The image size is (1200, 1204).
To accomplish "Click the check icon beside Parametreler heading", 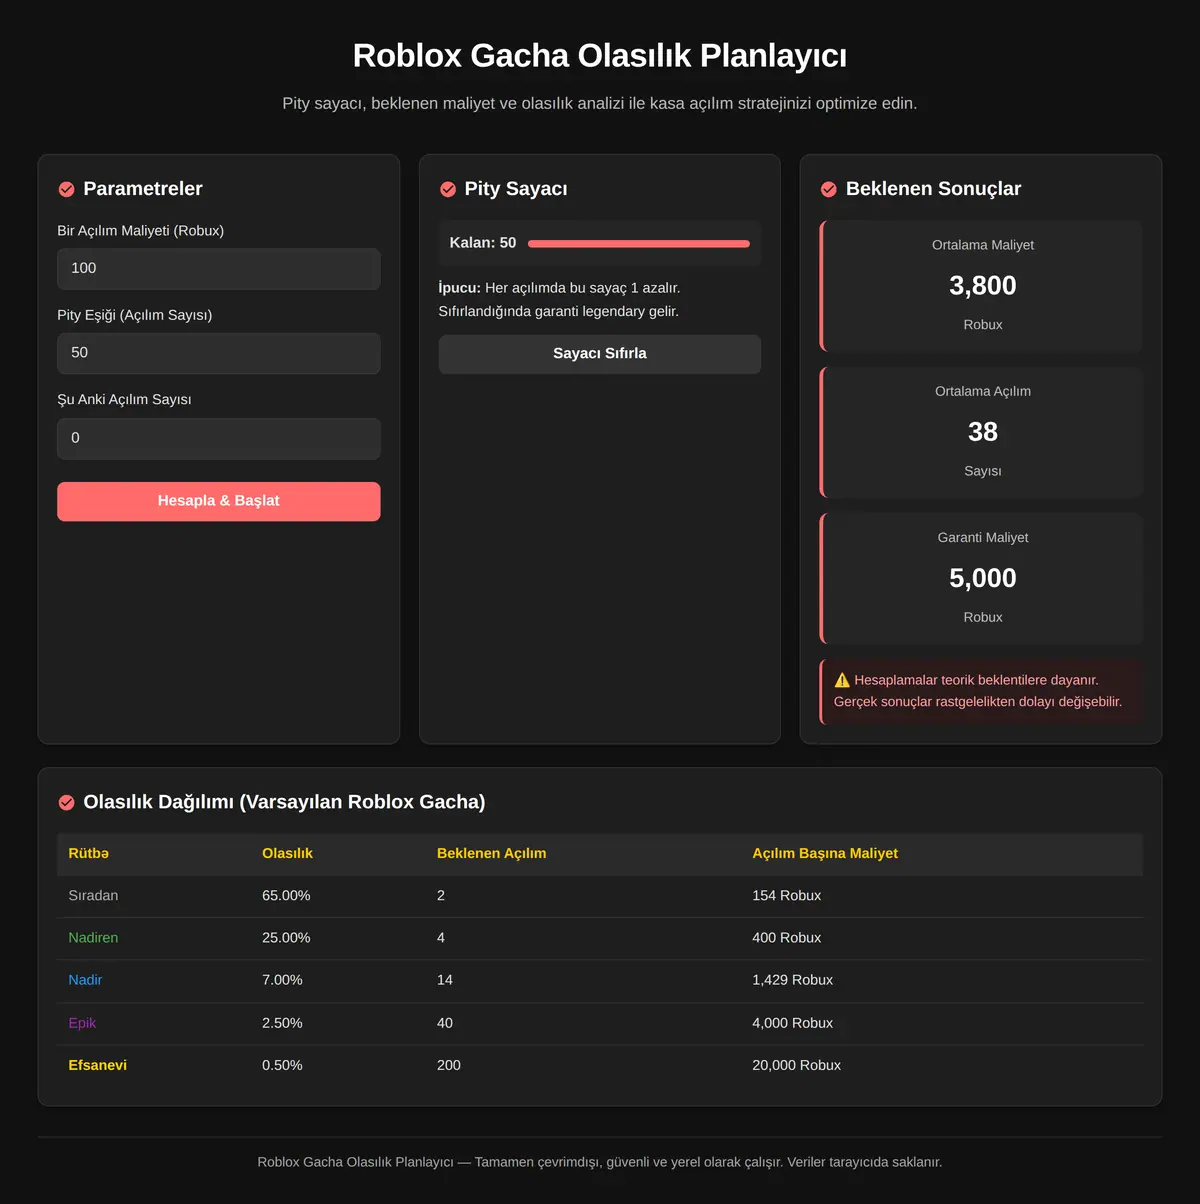I will click(x=66, y=189).
